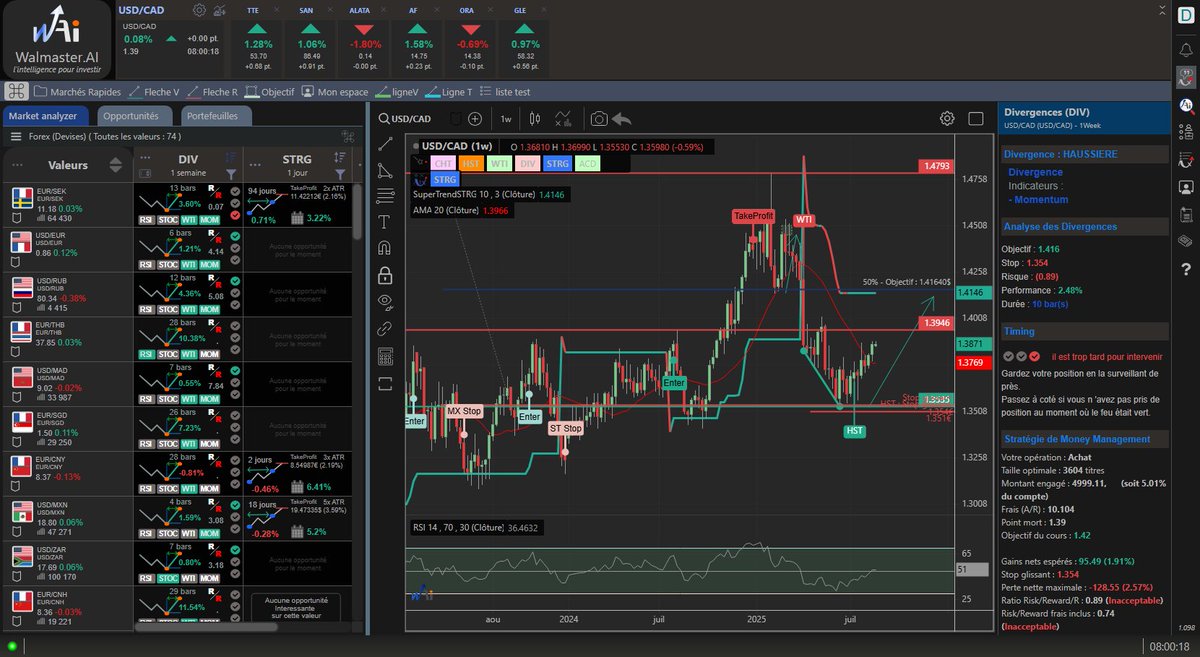Click the values list vertical scrollbar

(359, 210)
